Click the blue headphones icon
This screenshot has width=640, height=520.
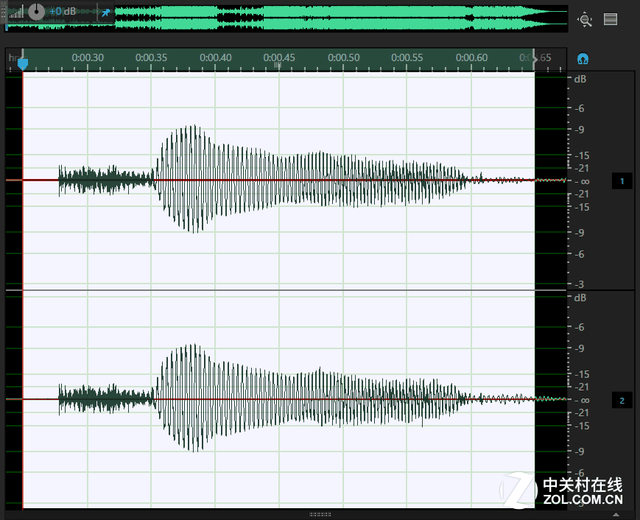[583, 60]
